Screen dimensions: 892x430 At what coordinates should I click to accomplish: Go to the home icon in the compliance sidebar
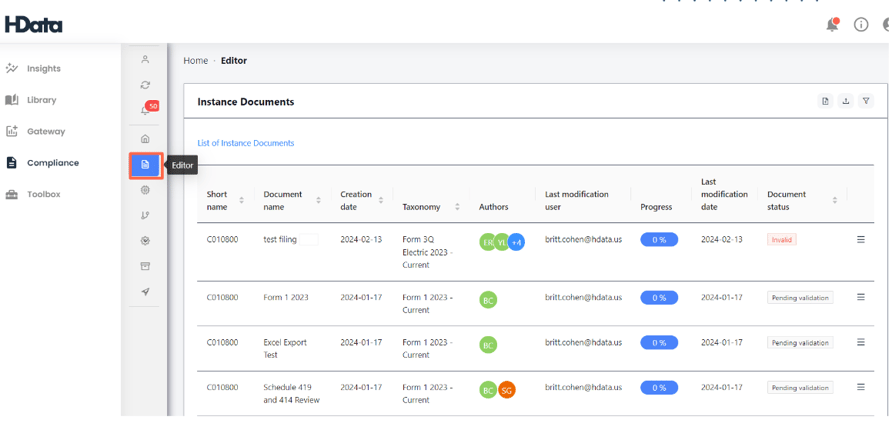[x=145, y=139]
